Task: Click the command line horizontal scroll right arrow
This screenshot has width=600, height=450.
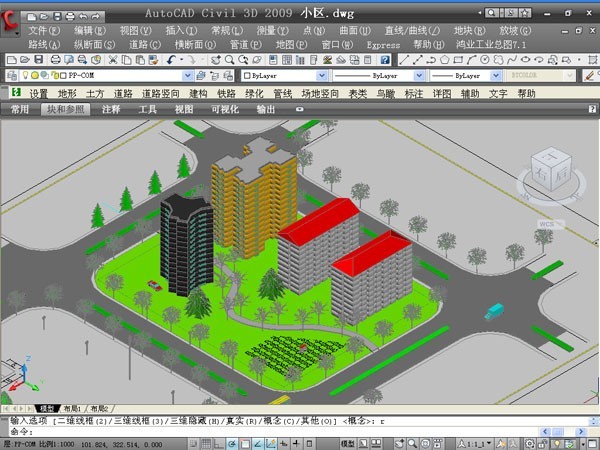Action: click(x=581, y=432)
